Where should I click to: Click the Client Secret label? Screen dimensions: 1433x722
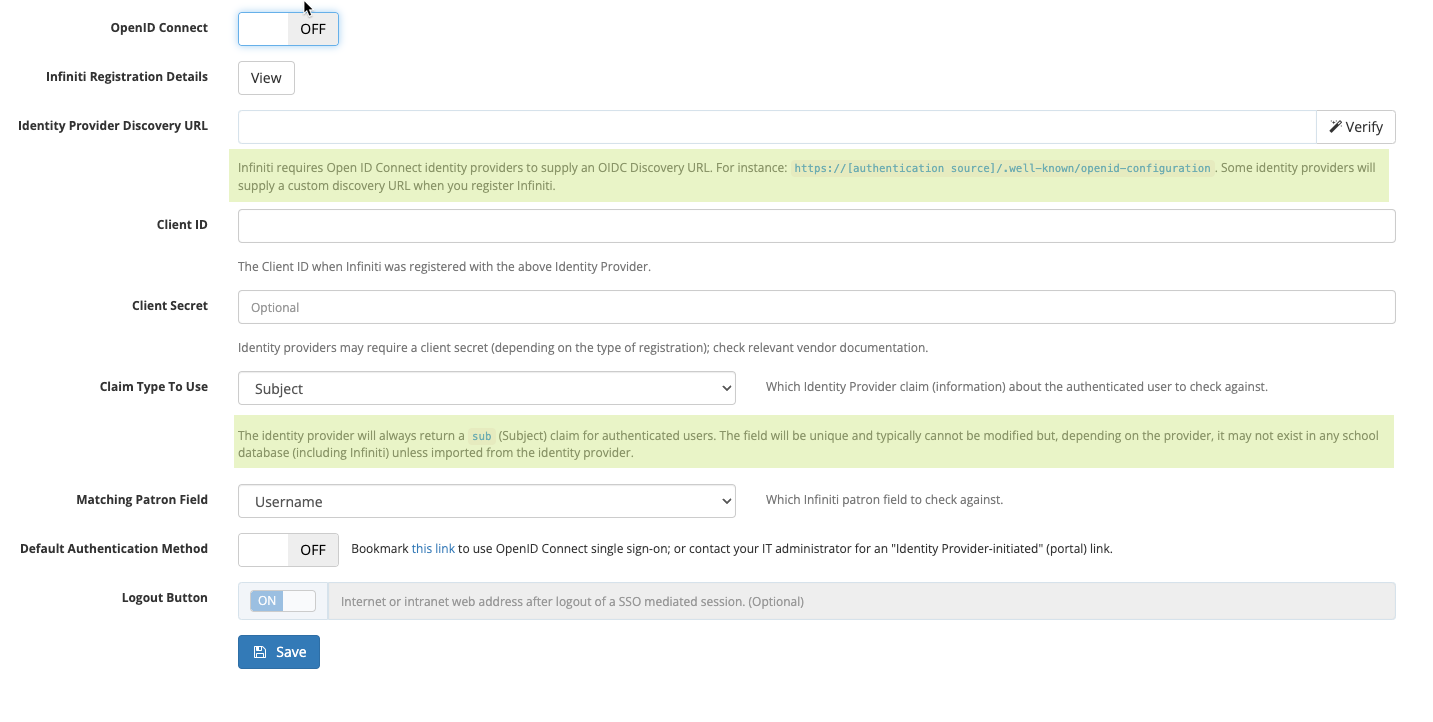(x=170, y=306)
